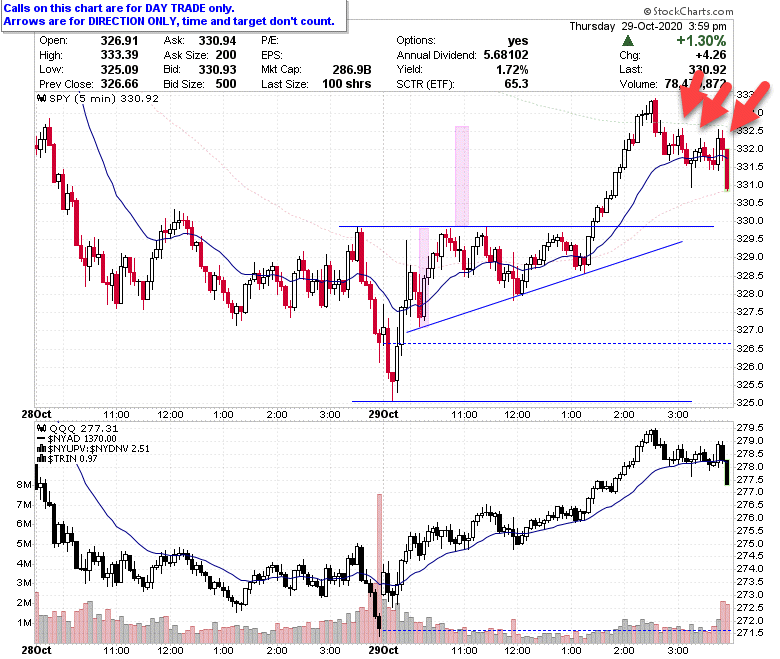Click the QQQ 277.31 legend label

pyautogui.click(x=84, y=429)
